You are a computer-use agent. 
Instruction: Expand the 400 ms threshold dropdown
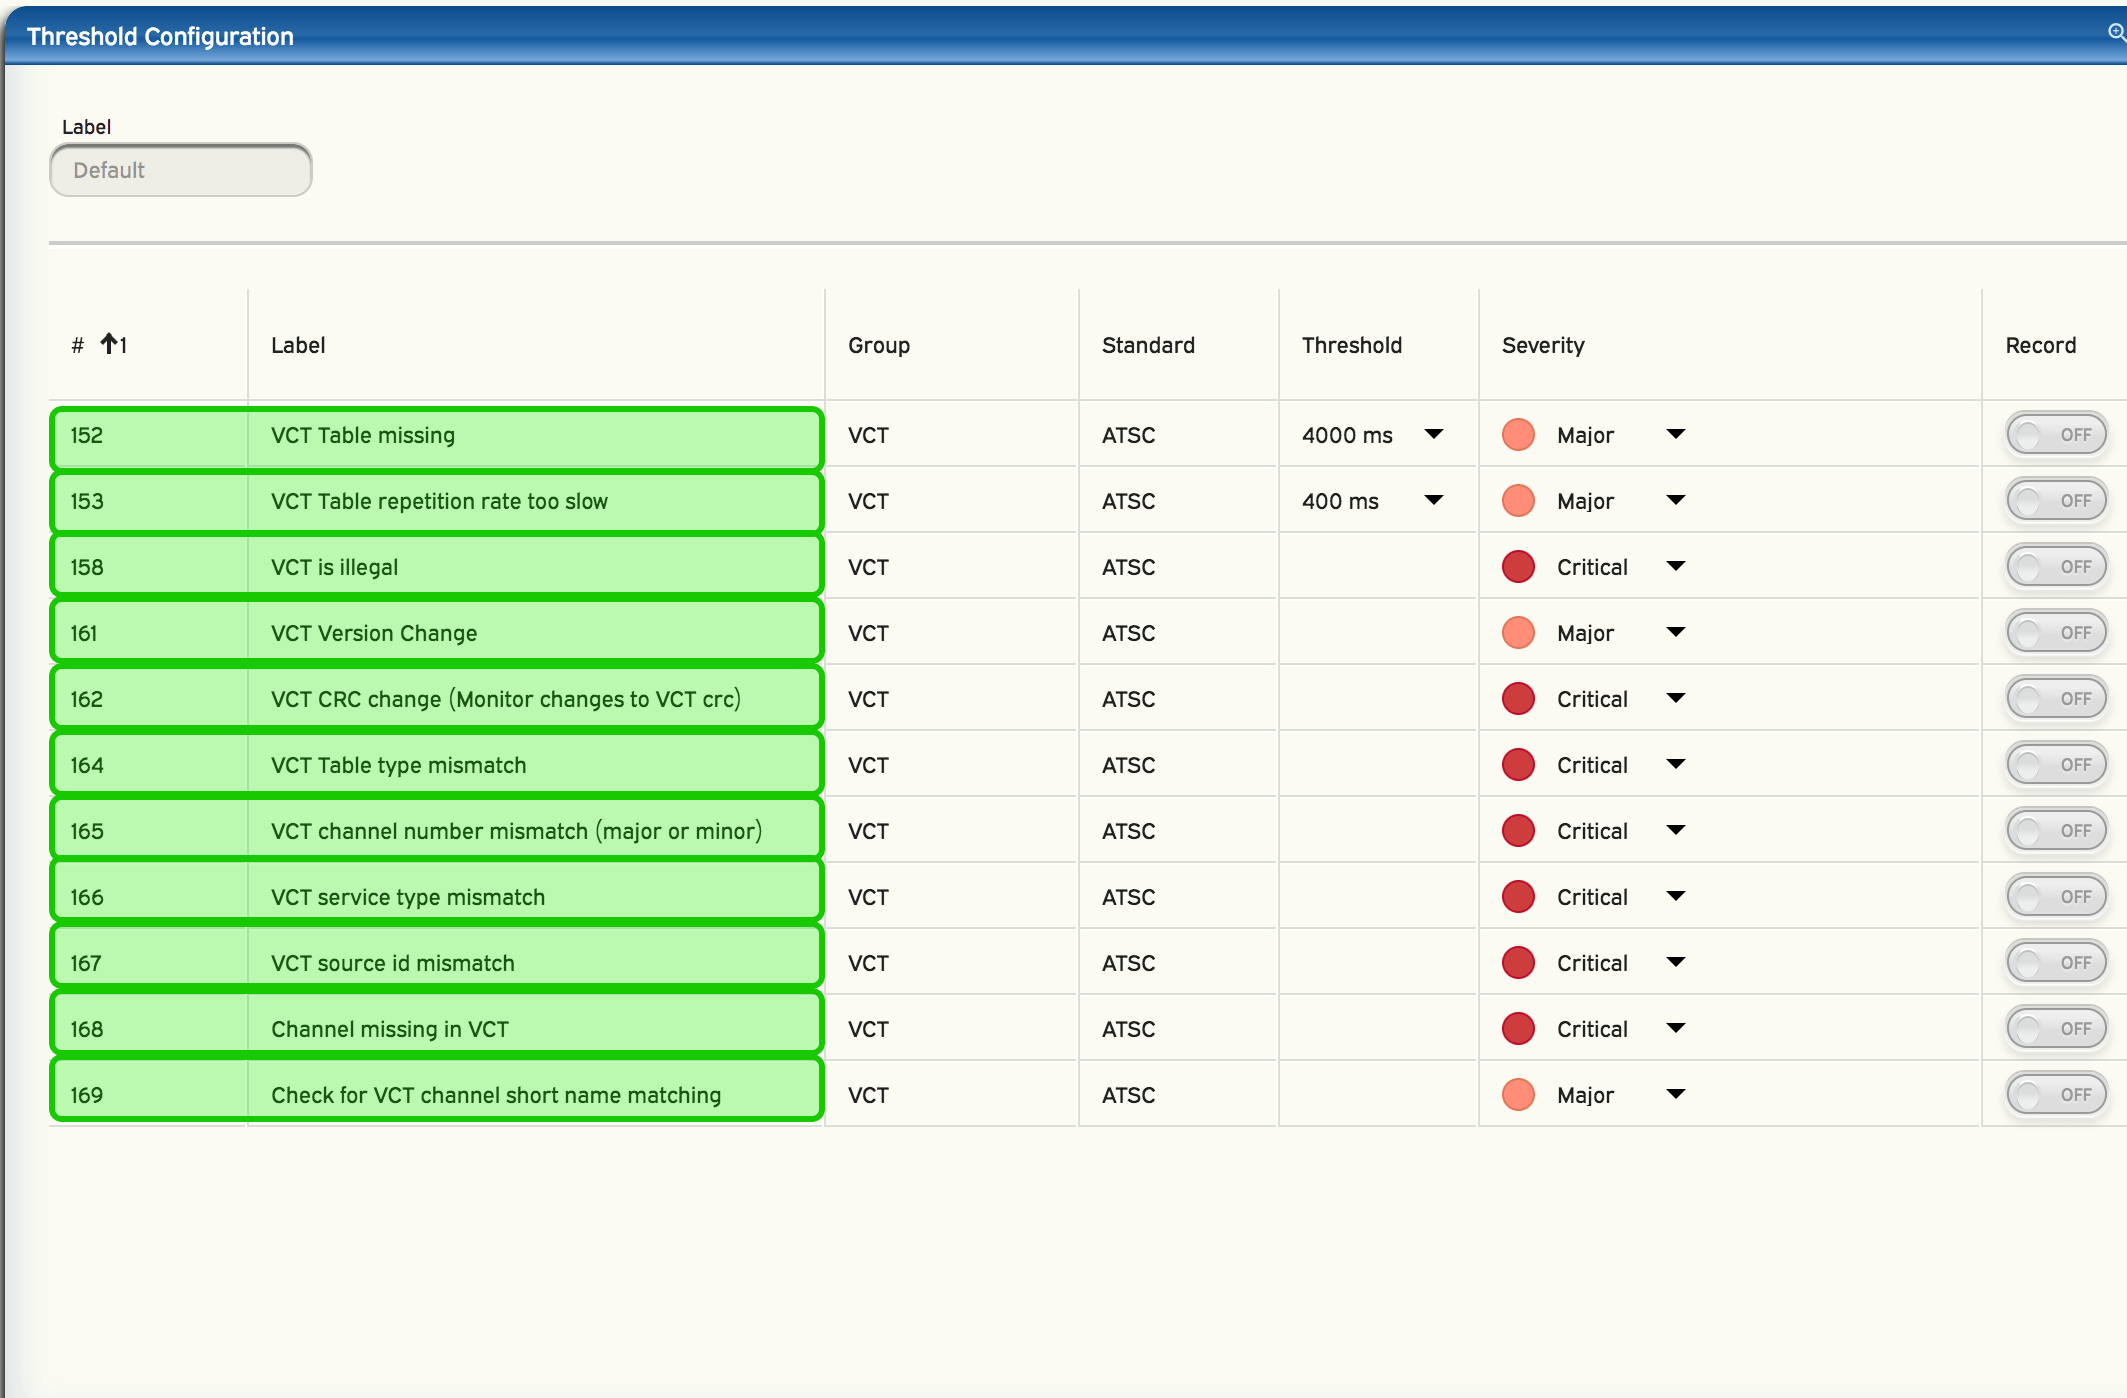click(1433, 501)
